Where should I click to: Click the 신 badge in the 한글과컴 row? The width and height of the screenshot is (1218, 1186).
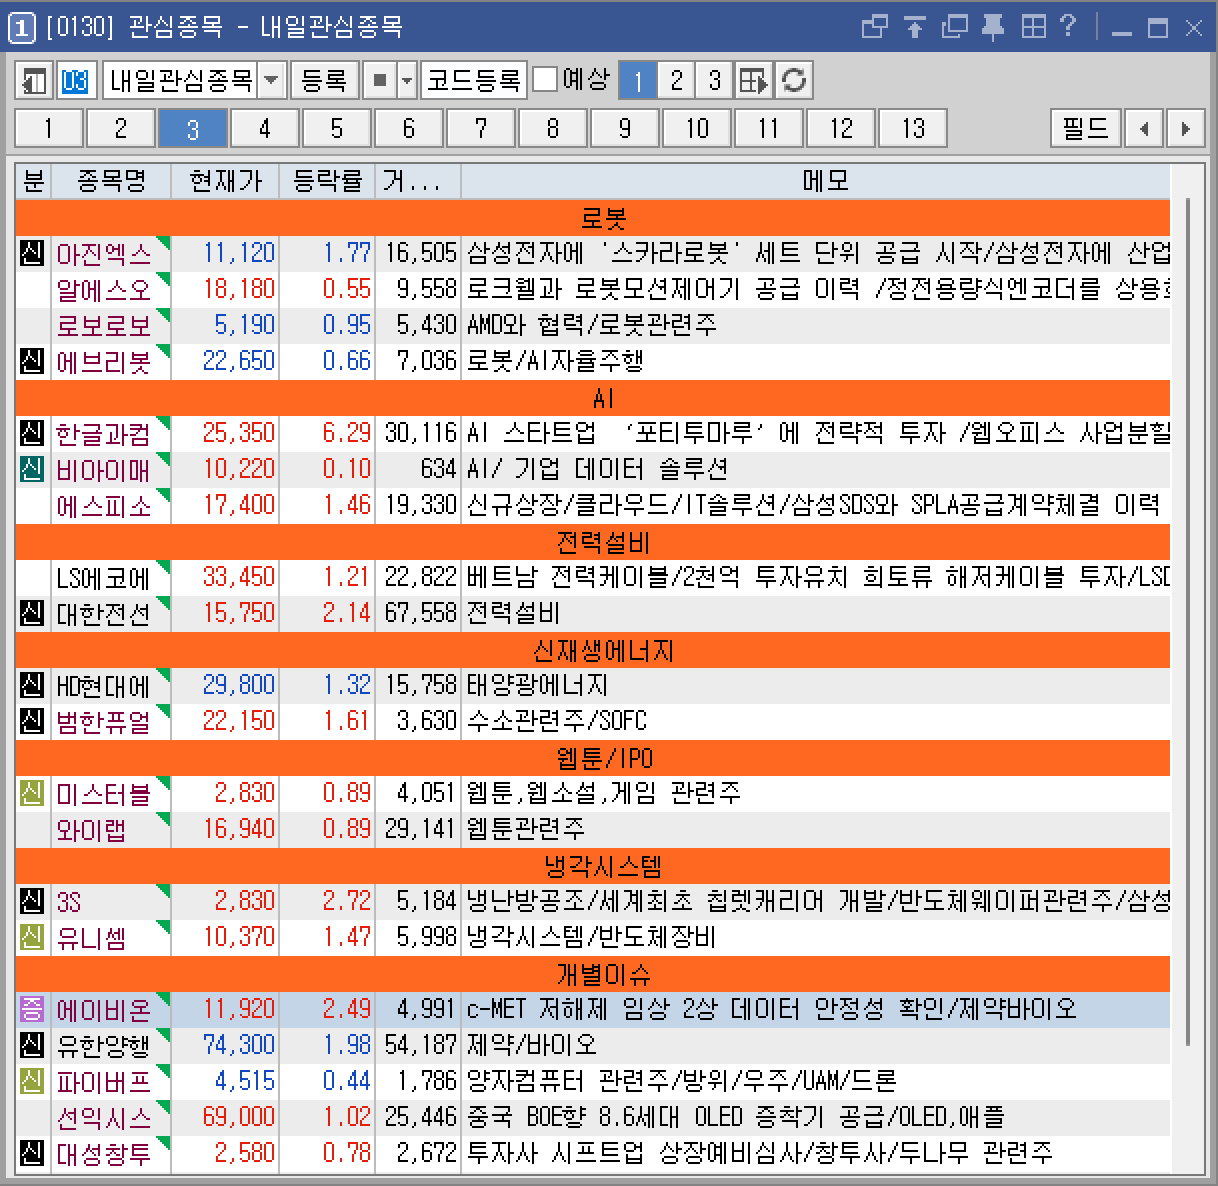coord(33,433)
